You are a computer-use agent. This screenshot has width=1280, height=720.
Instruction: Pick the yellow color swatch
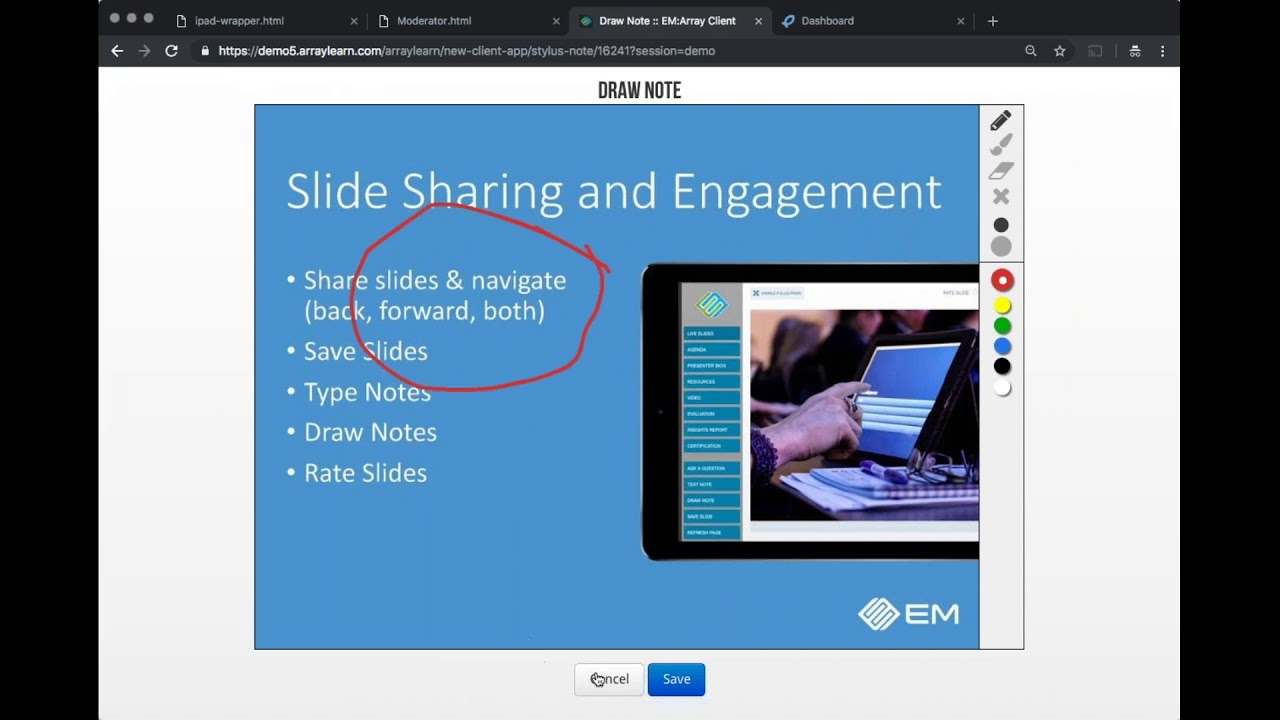pos(1002,306)
